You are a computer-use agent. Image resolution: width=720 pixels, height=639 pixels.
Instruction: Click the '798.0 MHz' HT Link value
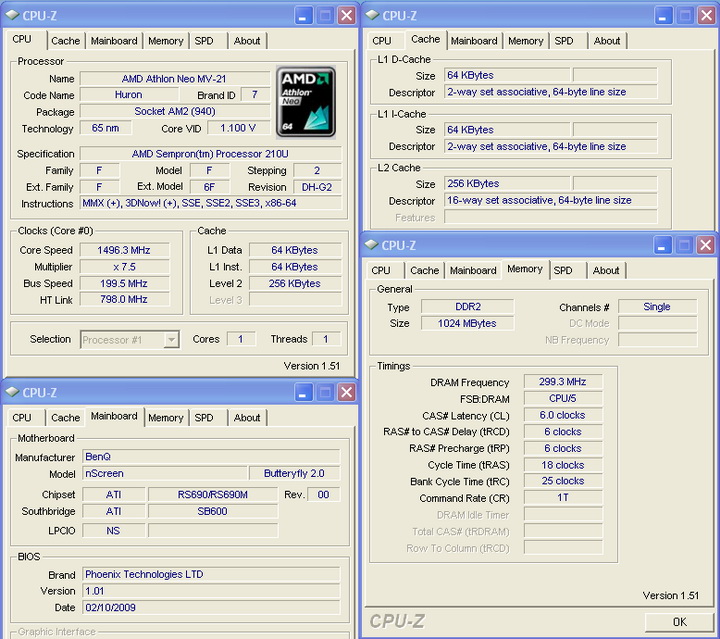[x=124, y=299]
